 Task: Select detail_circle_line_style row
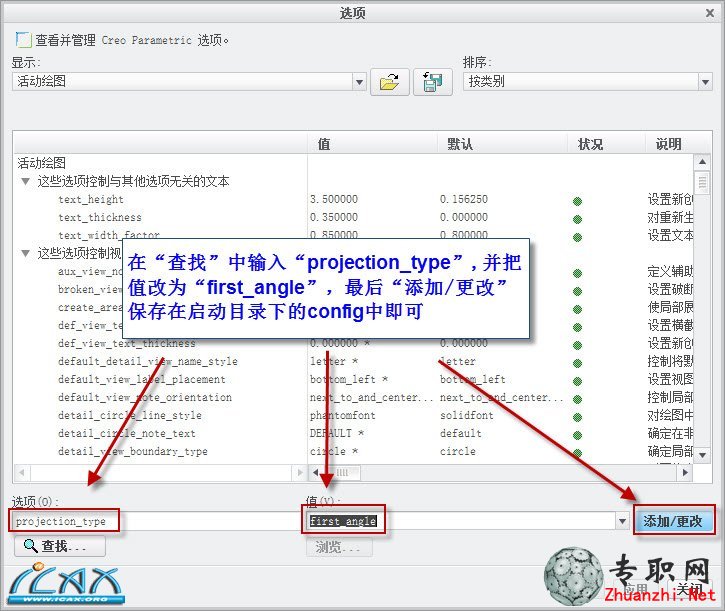(x=130, y=415)
